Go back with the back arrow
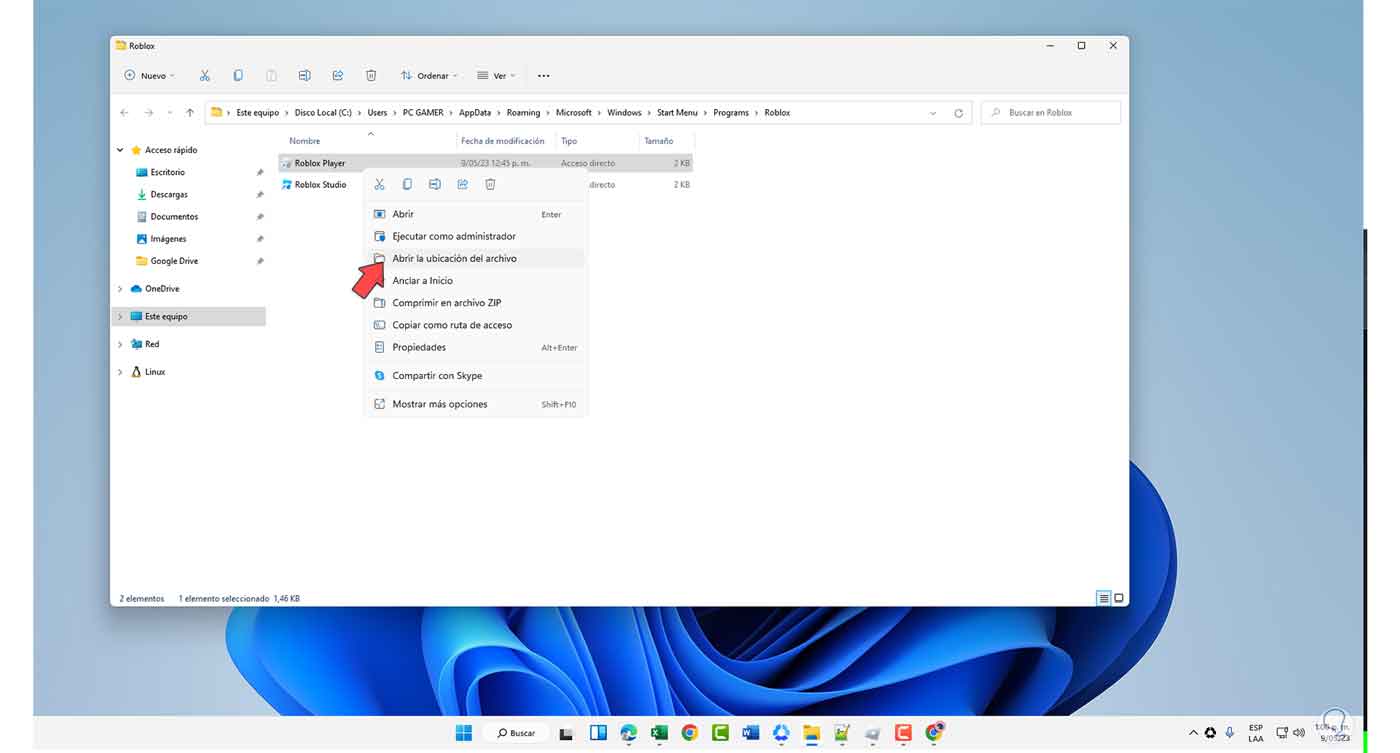Viewport: 1400px width, 753px height. [x=124, y=113]
